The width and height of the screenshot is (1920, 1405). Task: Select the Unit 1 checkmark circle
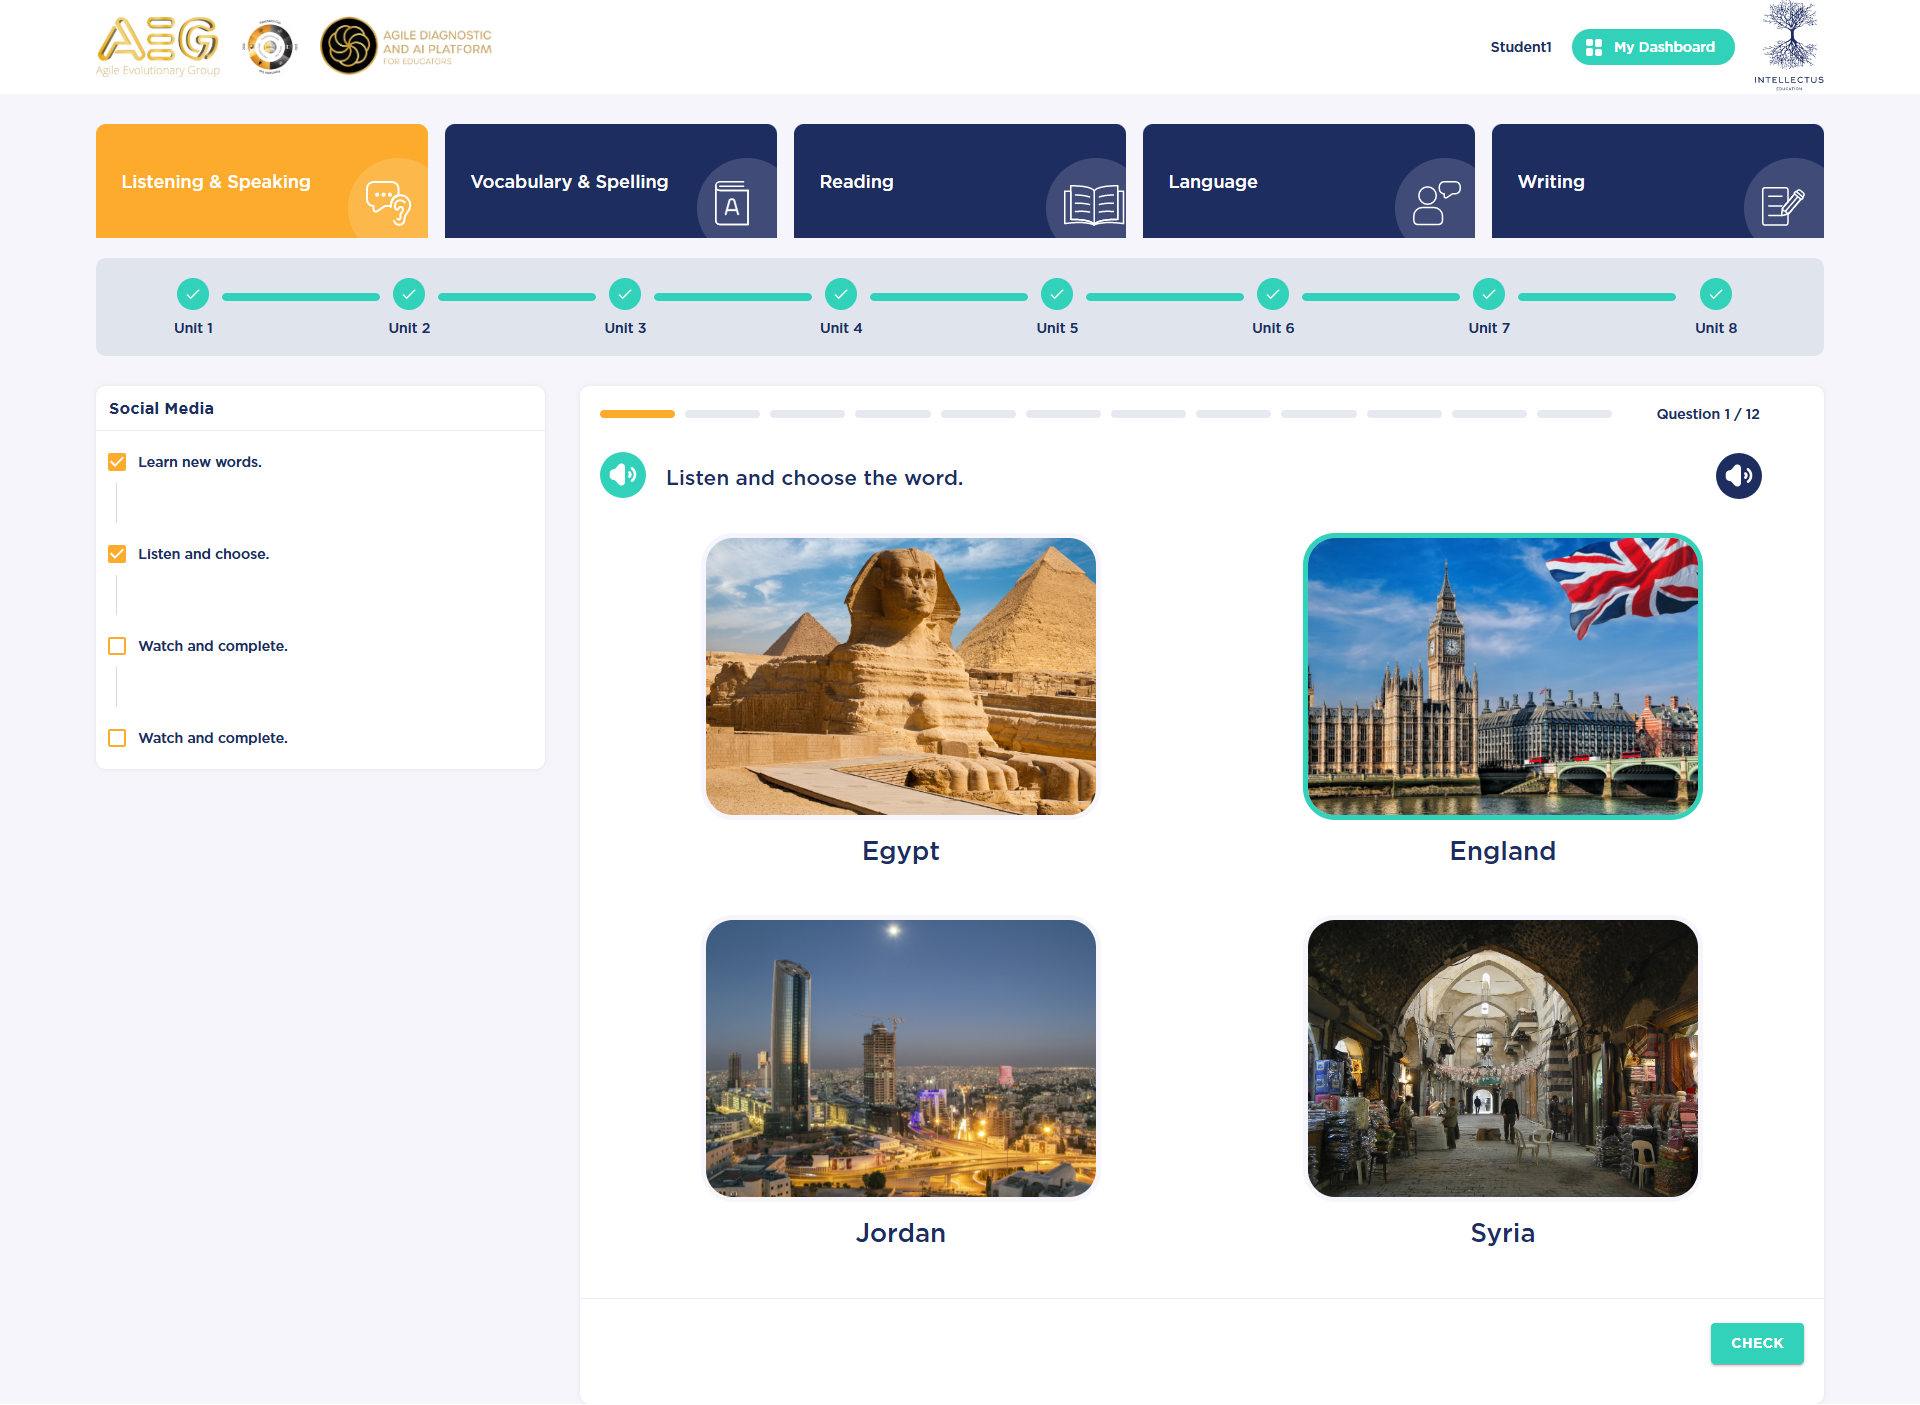[193, 294]
